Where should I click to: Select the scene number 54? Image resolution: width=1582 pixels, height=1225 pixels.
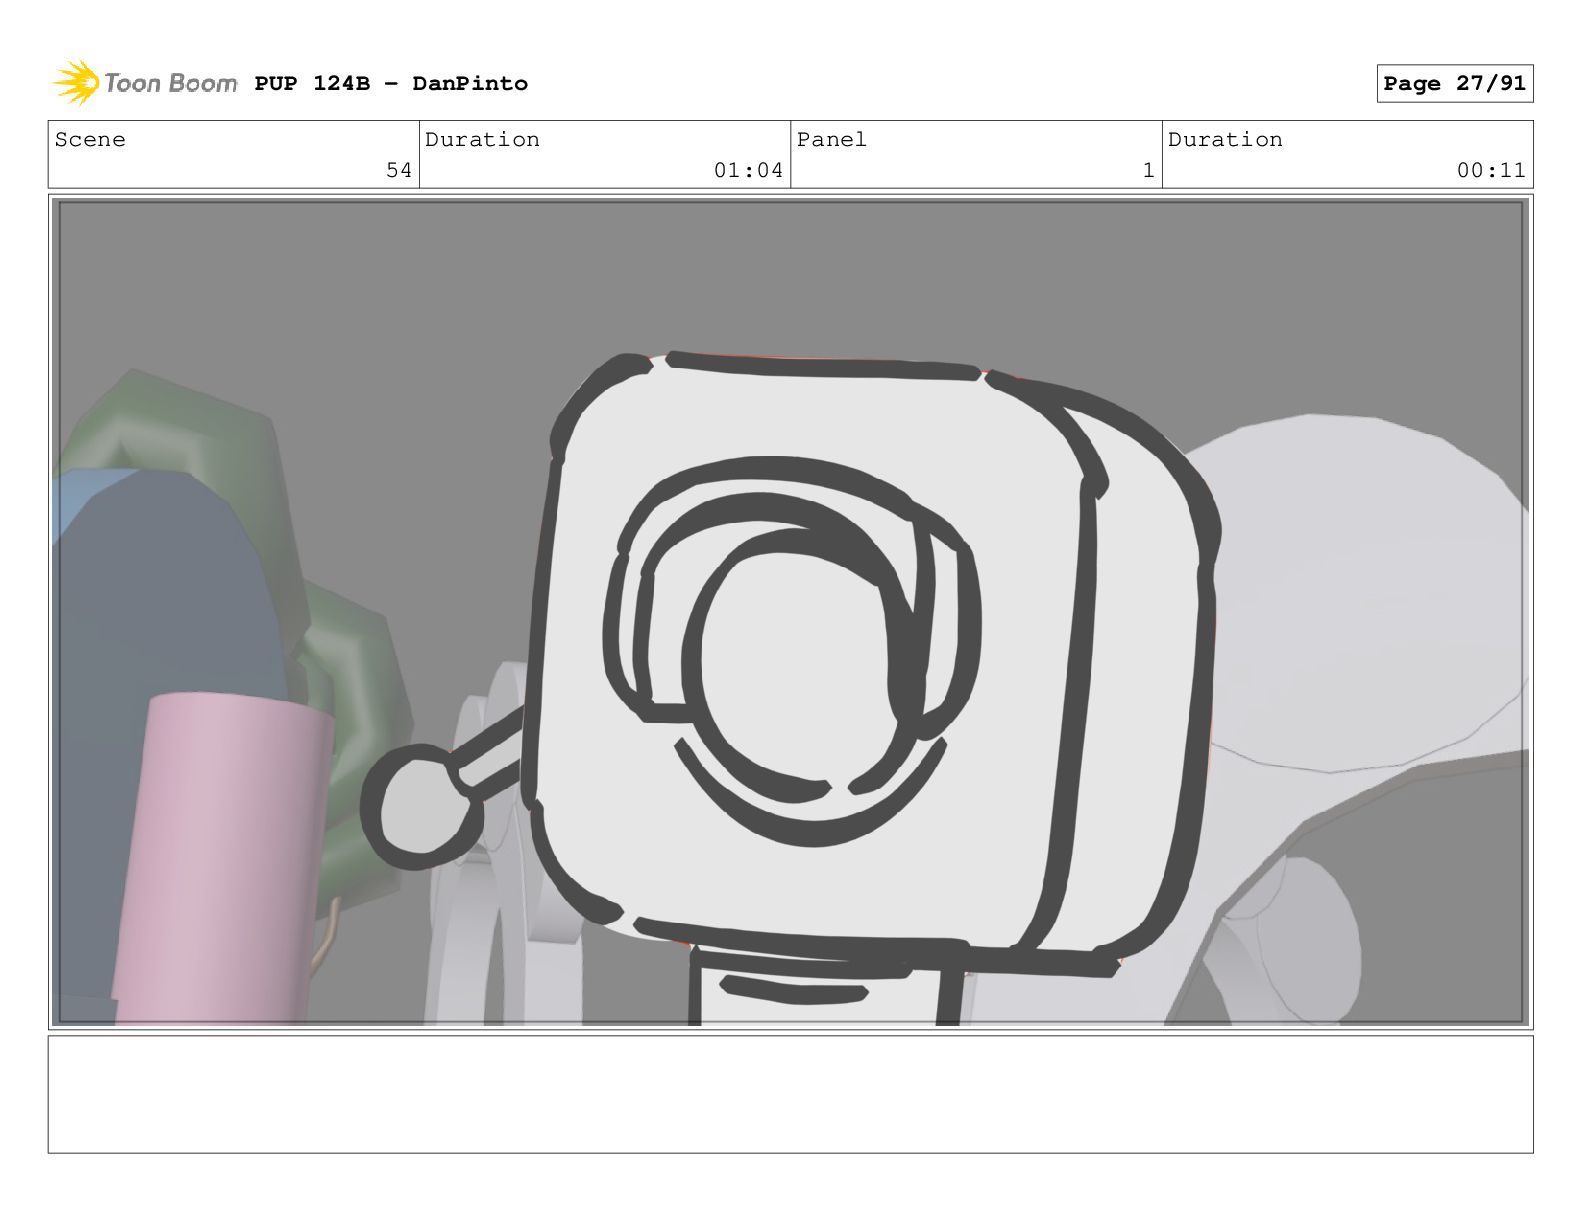pyautogui.click(x=399, y=171)
